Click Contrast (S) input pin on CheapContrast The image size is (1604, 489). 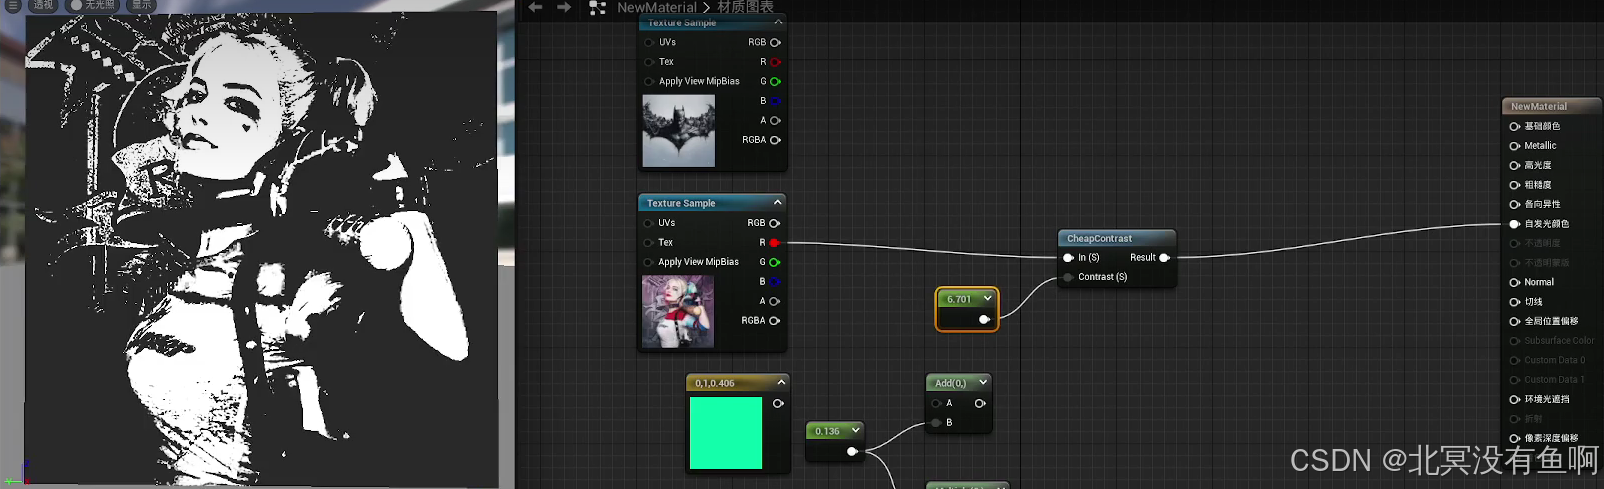pos(1069,277)
